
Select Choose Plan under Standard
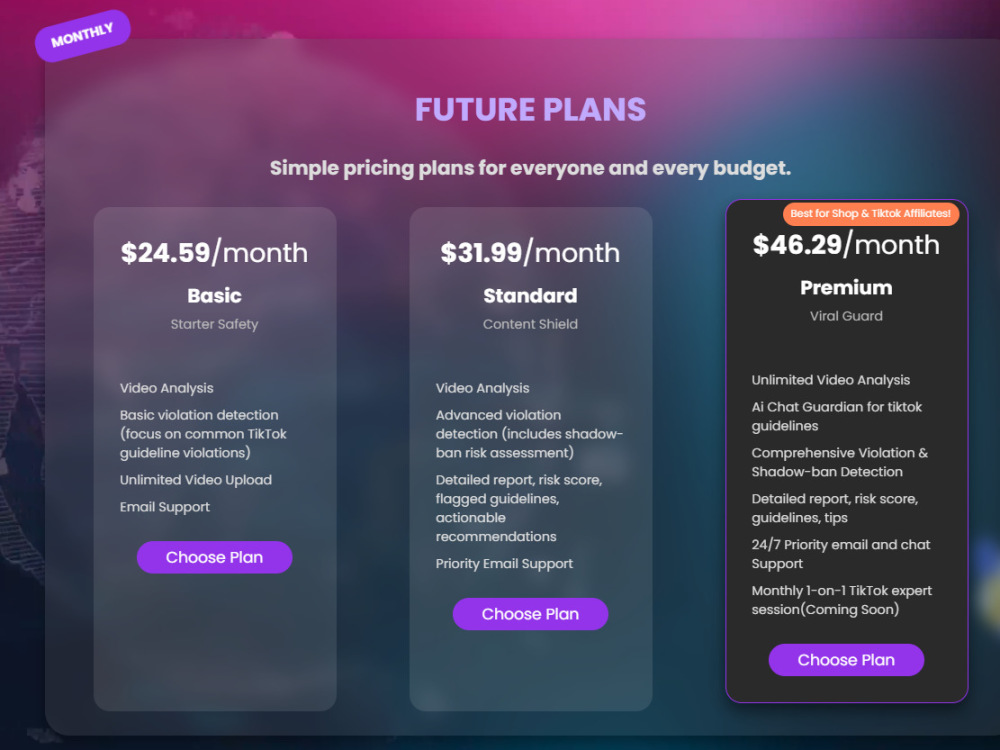coord(530,614)
